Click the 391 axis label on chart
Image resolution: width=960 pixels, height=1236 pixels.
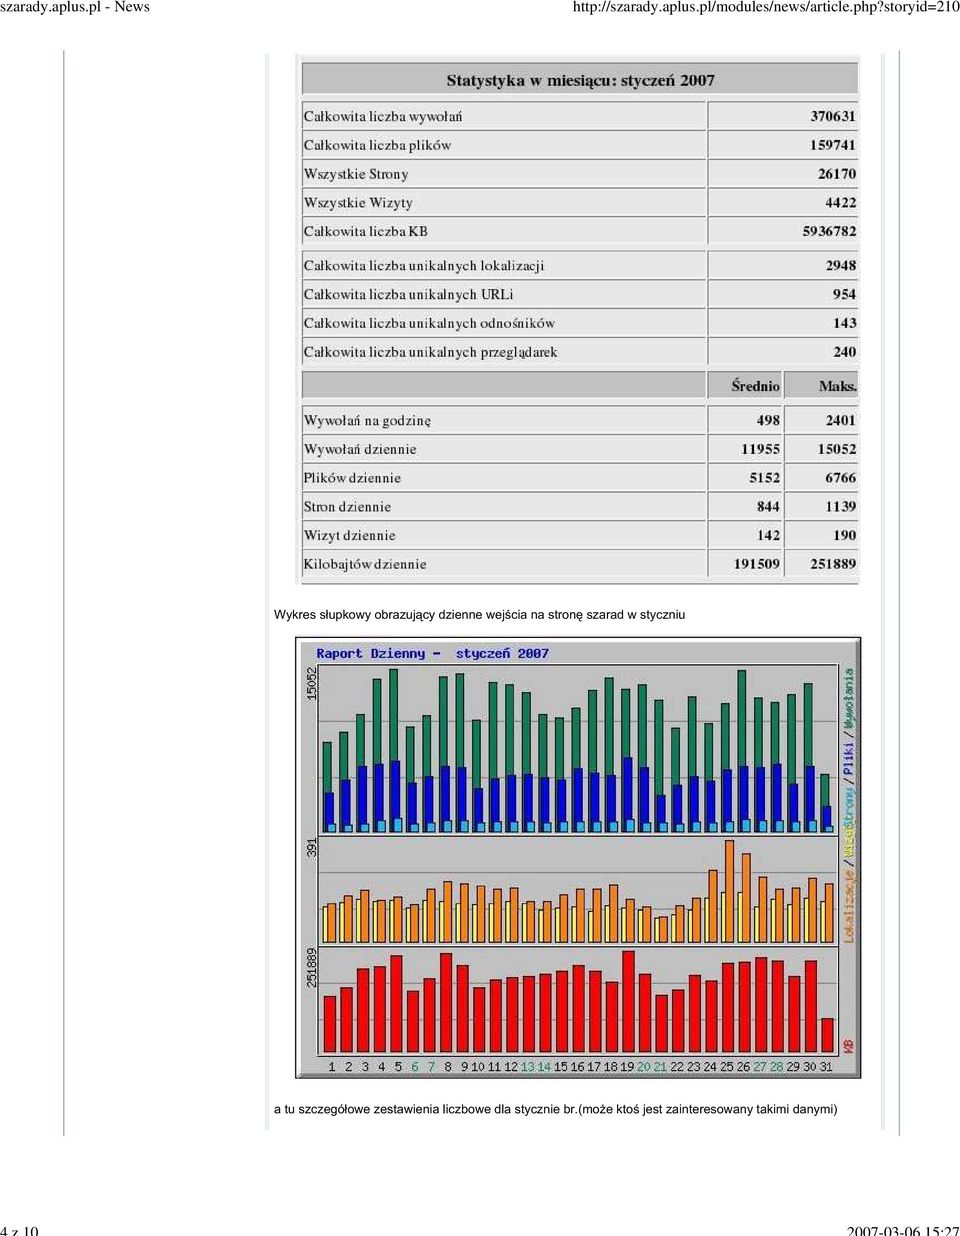pos(311,848)
